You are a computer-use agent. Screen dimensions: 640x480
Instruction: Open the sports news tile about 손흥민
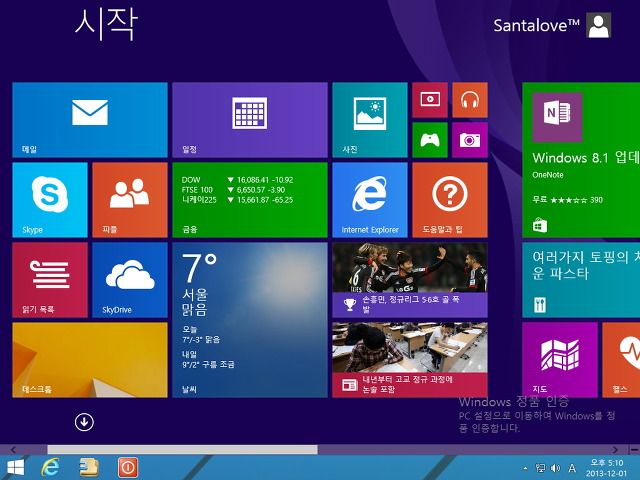click(x=410, y=280)
